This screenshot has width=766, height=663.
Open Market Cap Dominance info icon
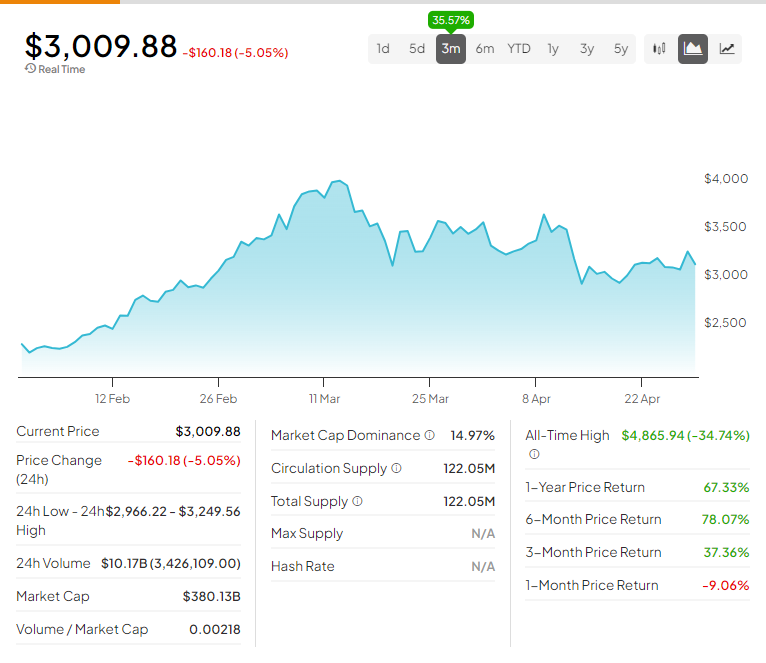429,436
